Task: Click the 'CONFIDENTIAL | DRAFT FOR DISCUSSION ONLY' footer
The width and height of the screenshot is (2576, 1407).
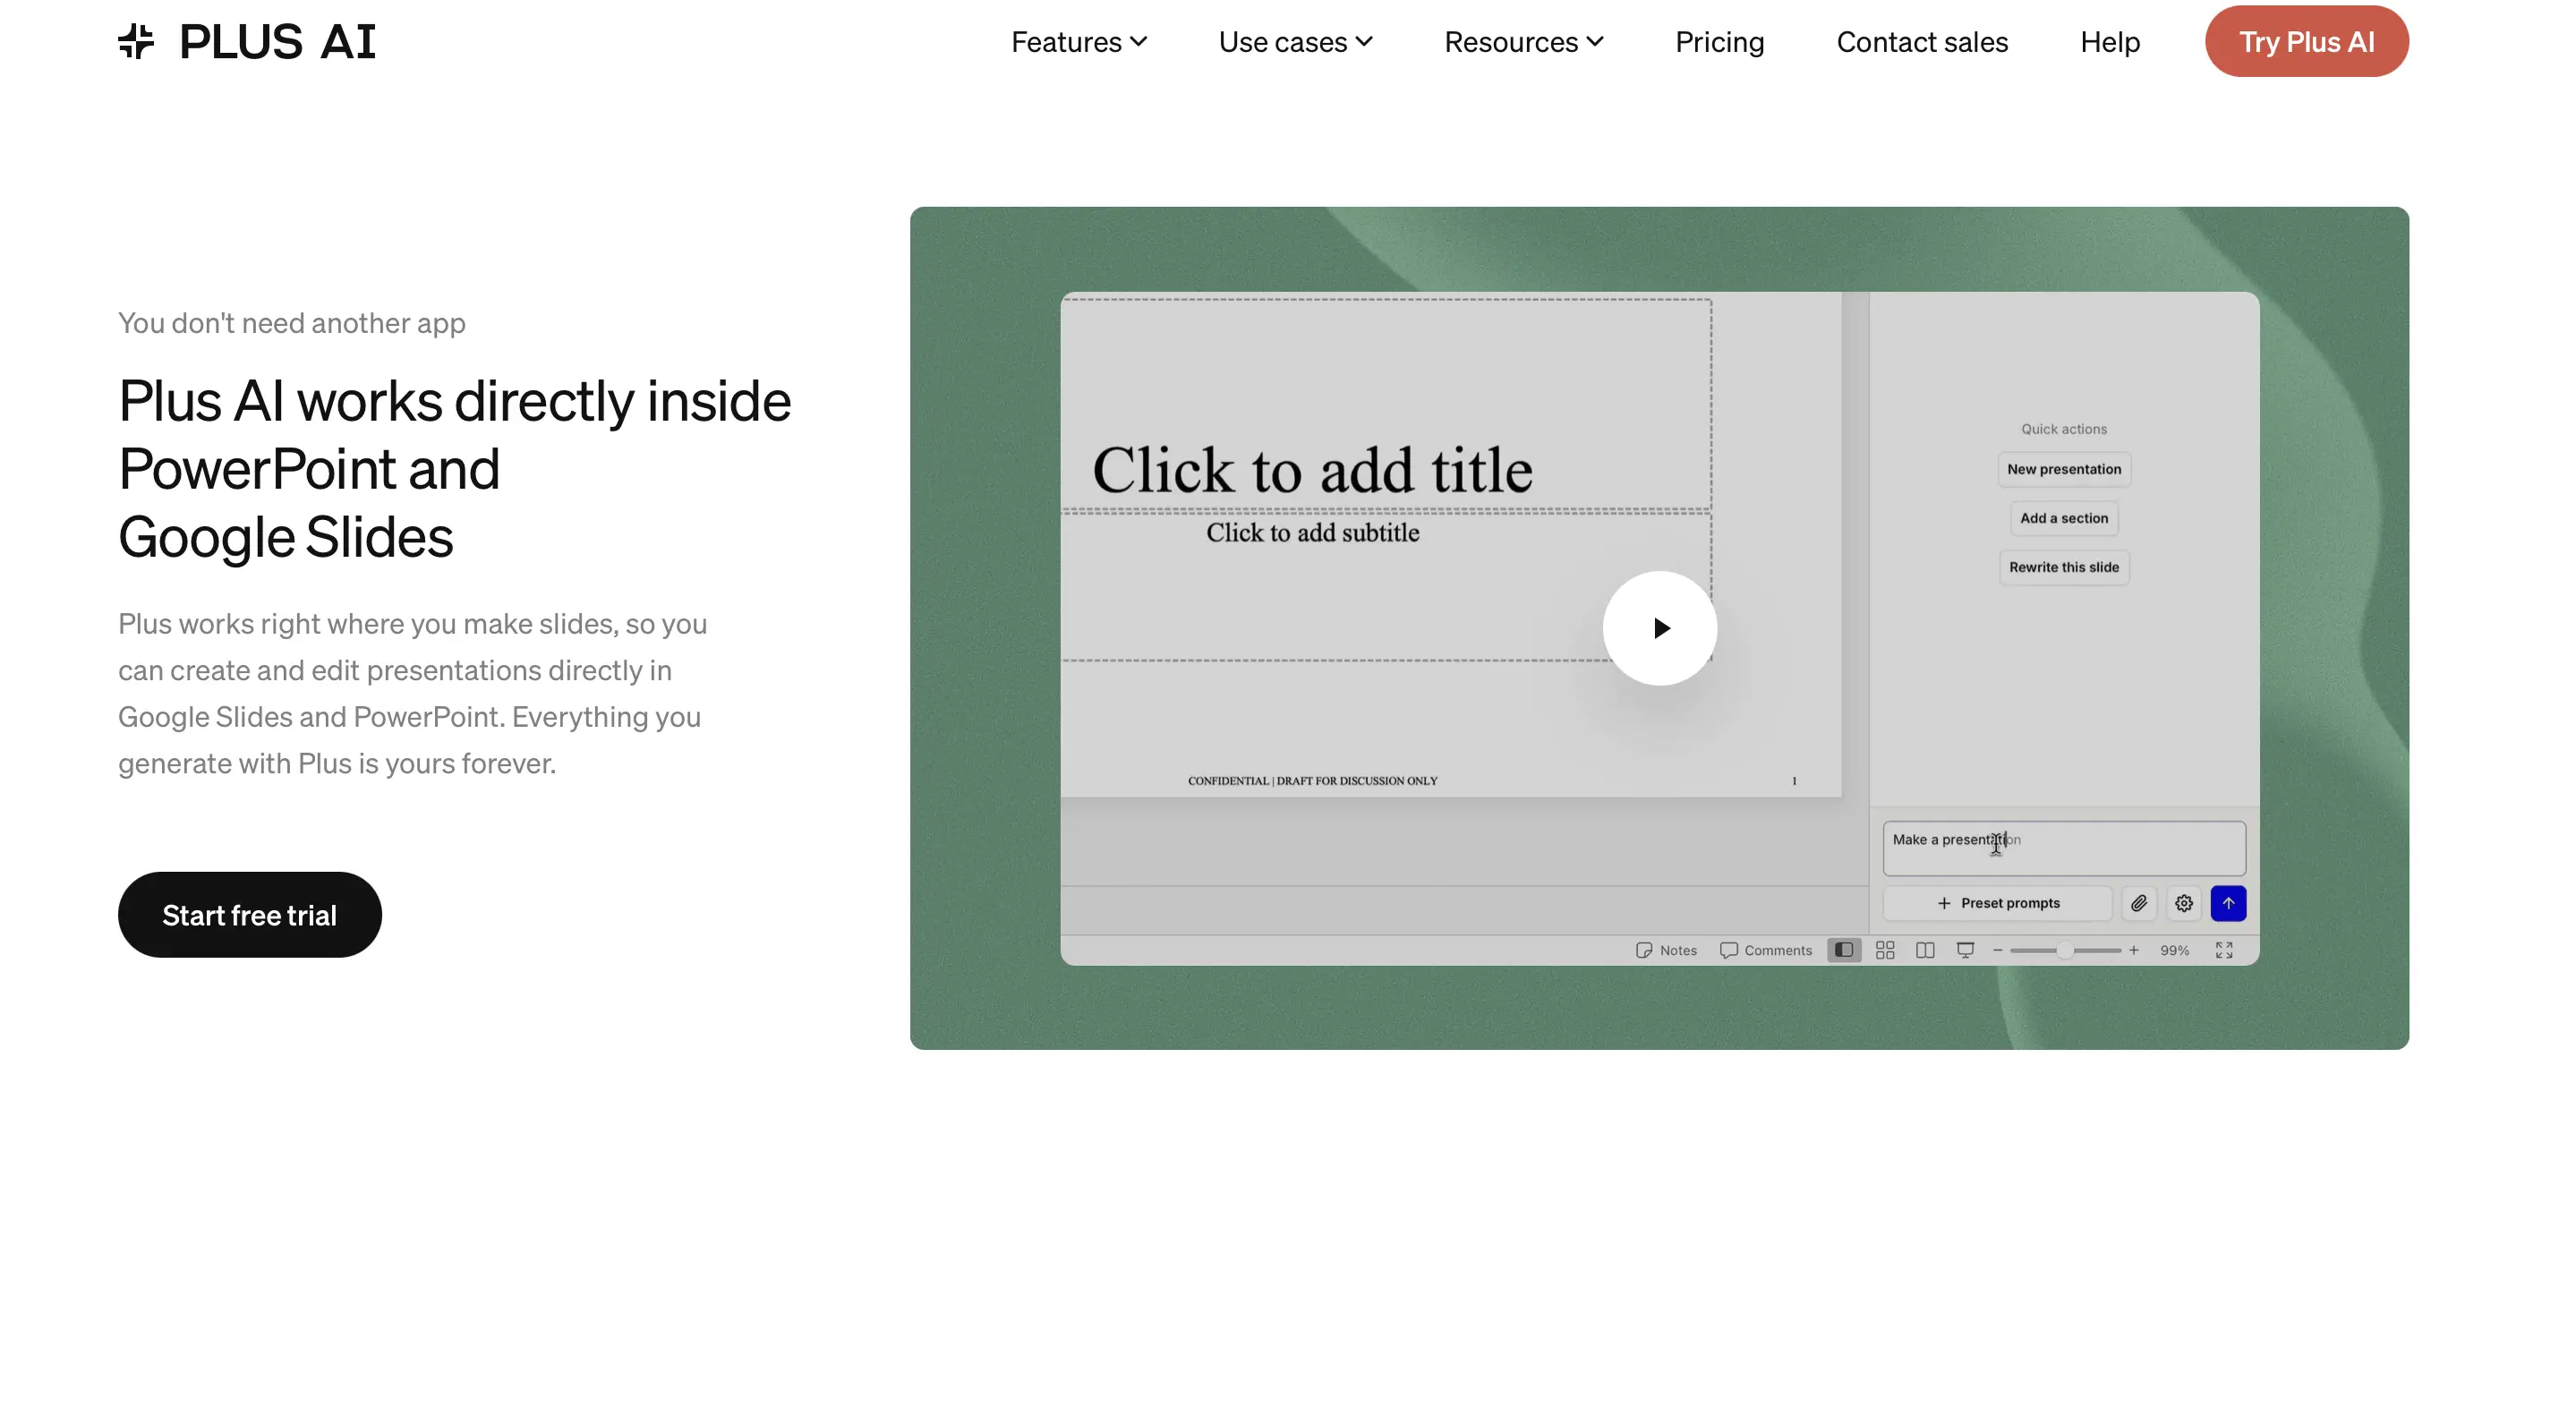Action: (1312, 781)
